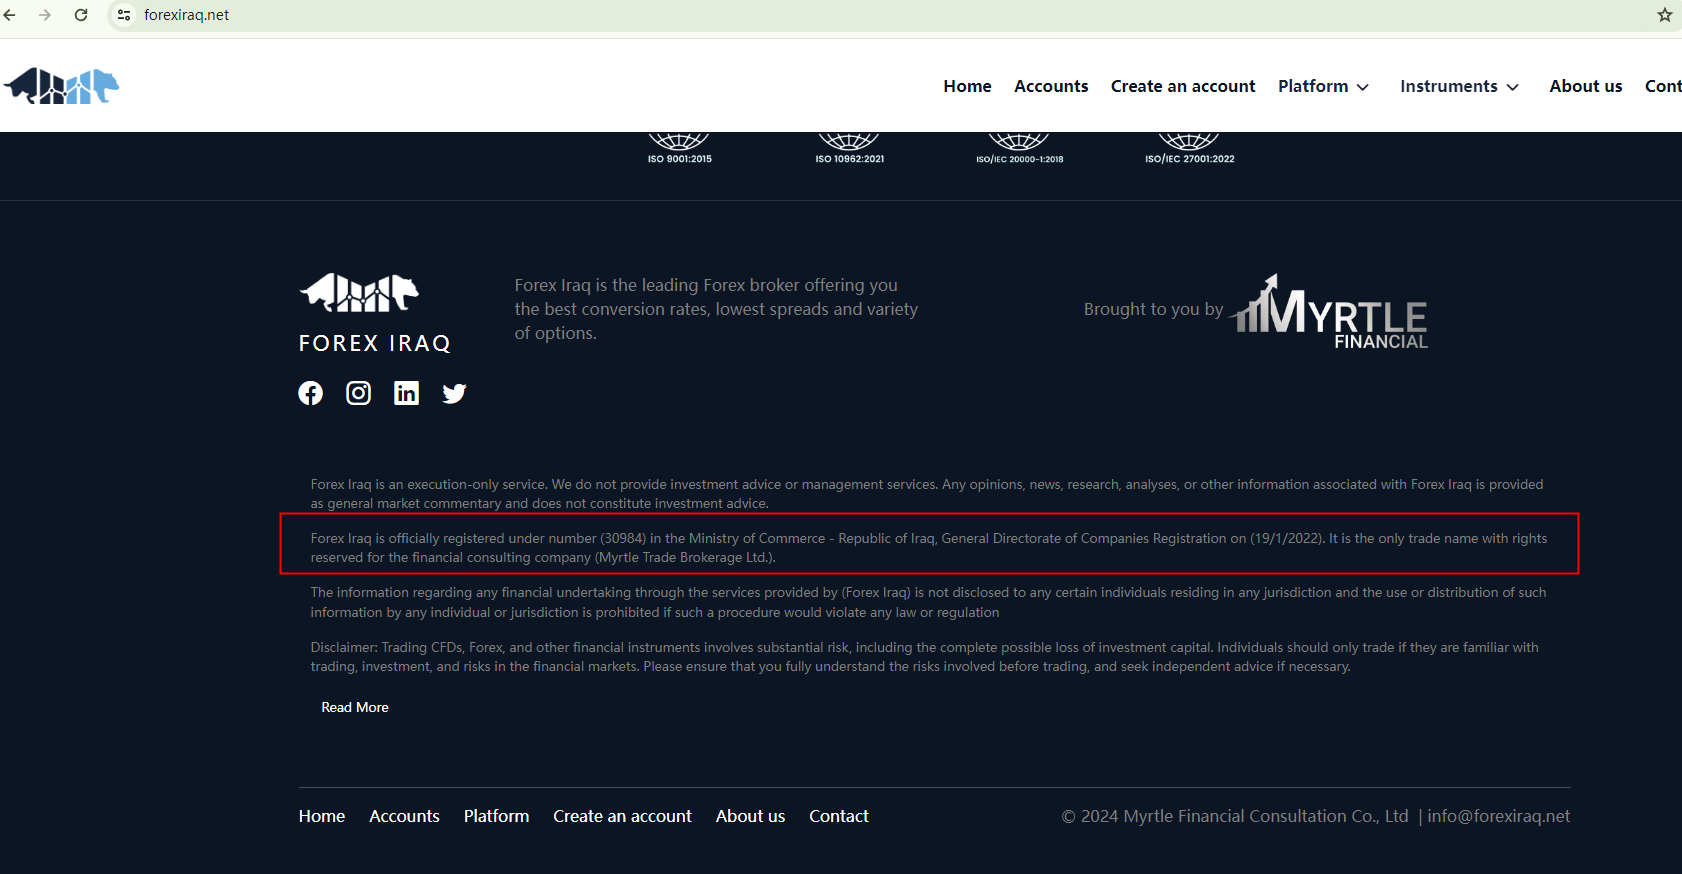Bookmark this page with the star icon
Screen dimensions: 1682x874
[1665, 15]
